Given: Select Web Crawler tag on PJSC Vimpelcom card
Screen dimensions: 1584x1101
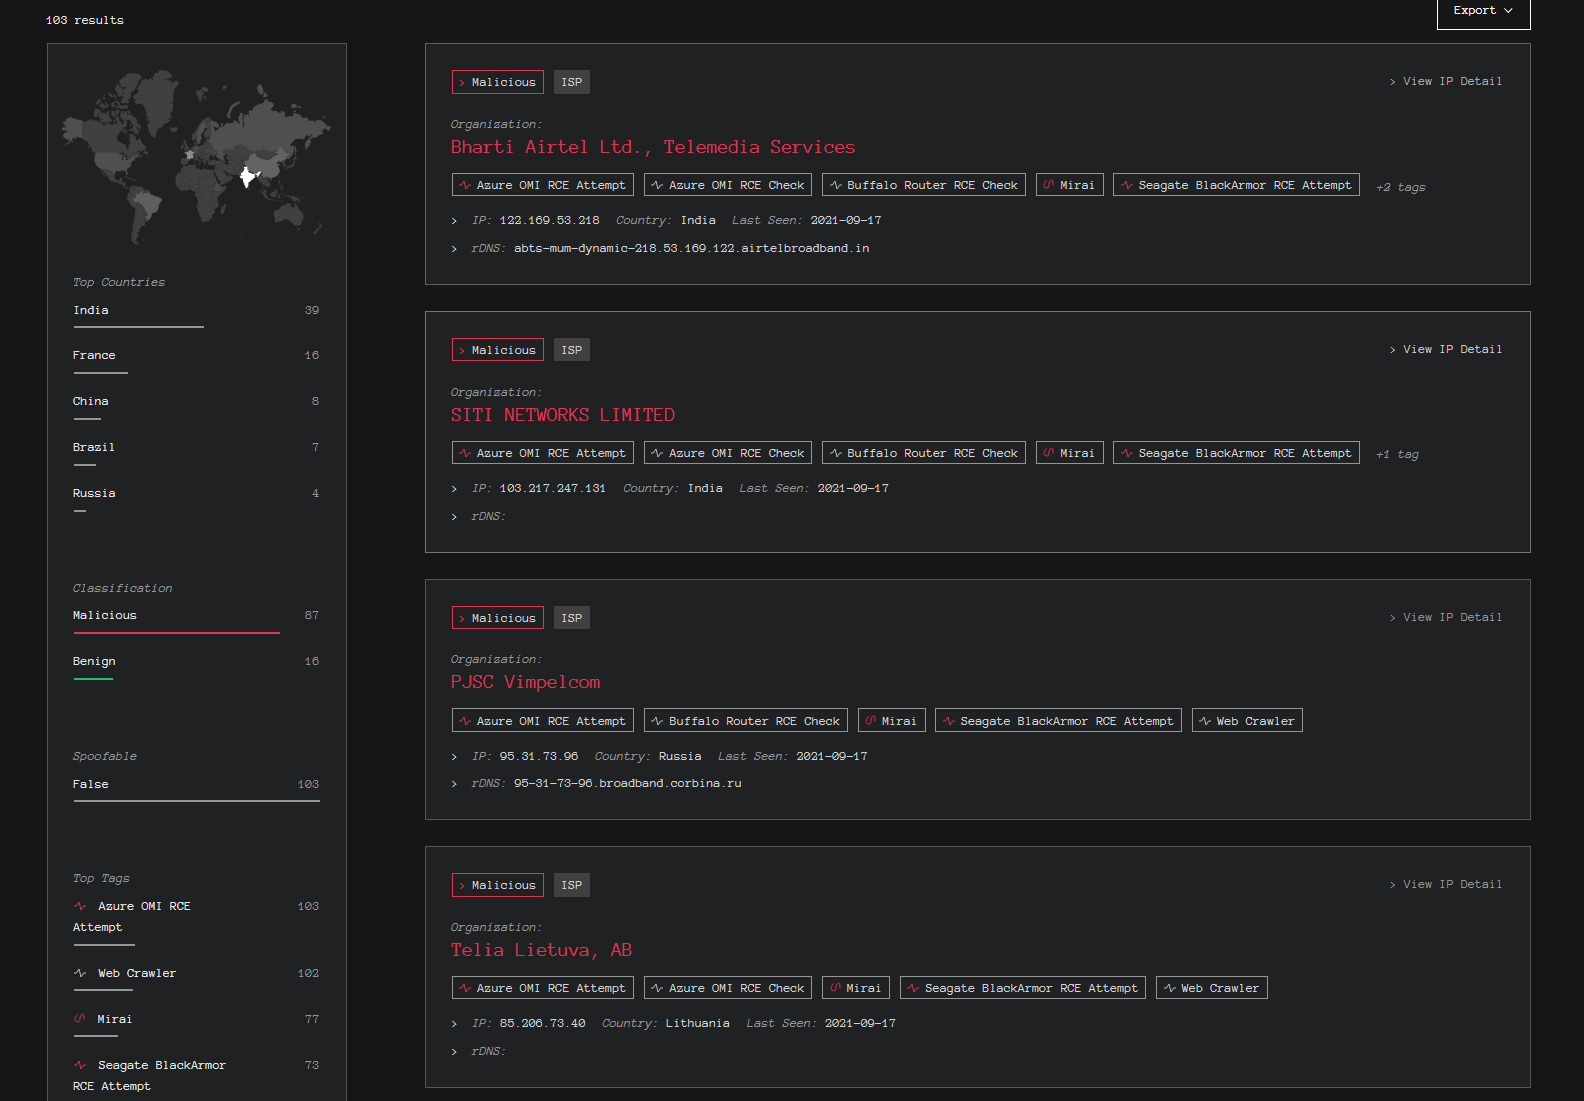Looking at the screenshot, I should pos(1247,721).
